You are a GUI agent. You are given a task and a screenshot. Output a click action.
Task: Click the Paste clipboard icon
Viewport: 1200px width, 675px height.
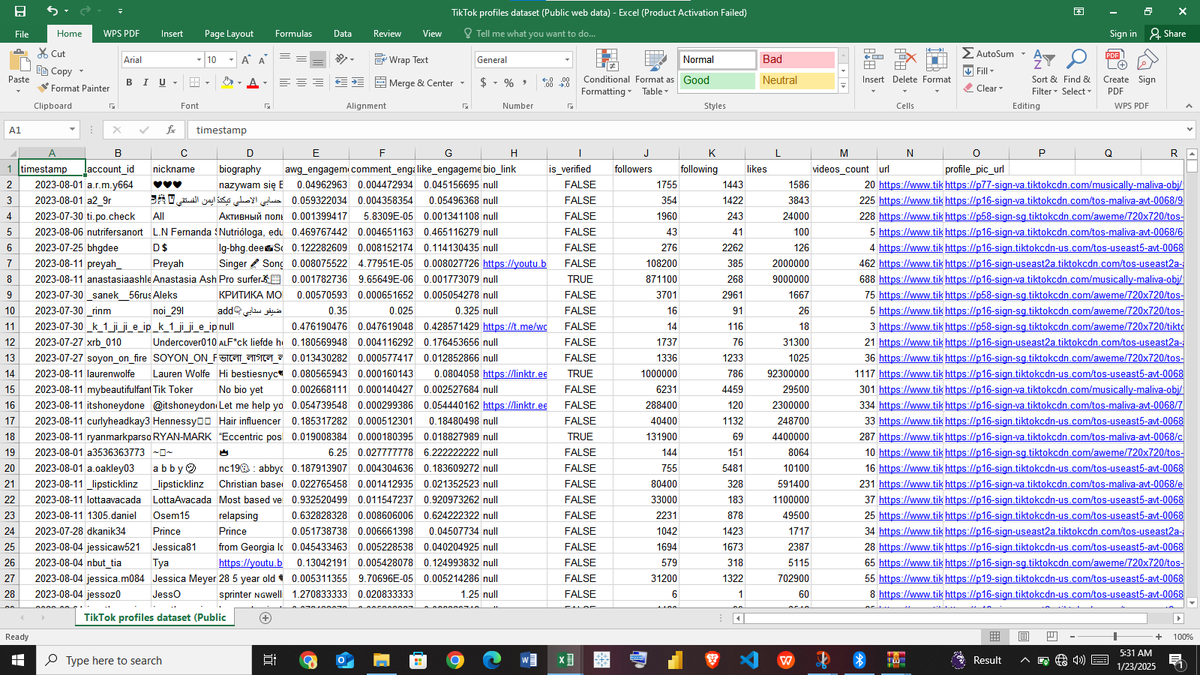18,60
